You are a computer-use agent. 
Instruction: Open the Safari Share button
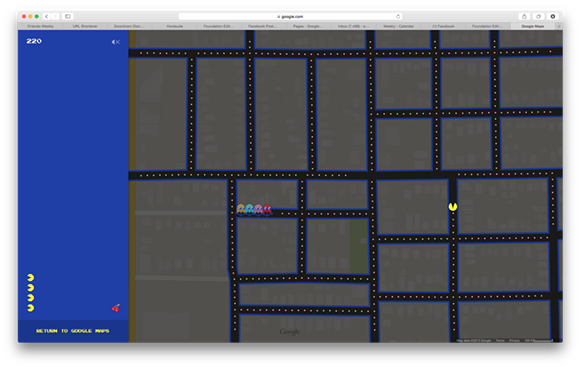pyautogui.click(x=524, y=16)
